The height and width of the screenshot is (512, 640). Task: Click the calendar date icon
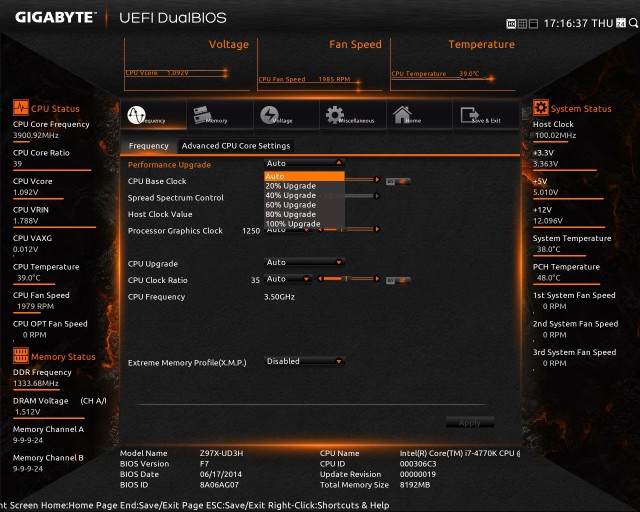coord(621,23)
